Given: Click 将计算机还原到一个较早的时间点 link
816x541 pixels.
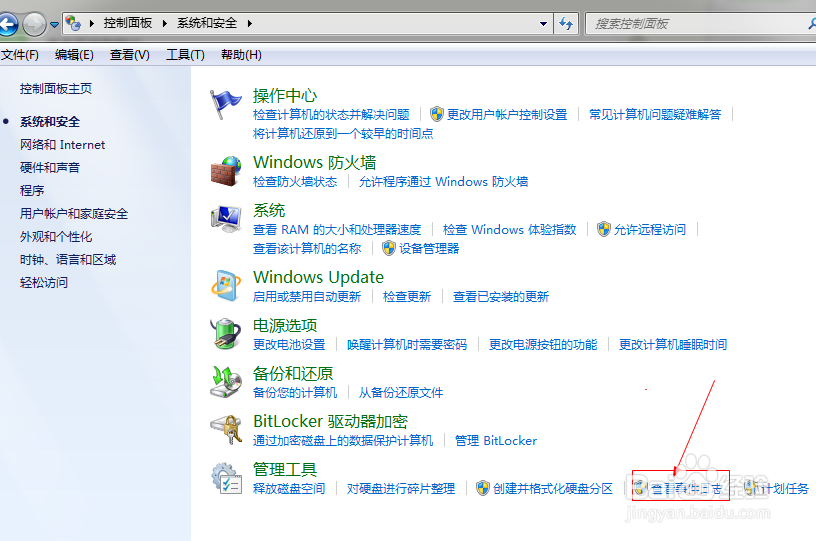Looking at the screenshot, I should click(x=343, y=134).
